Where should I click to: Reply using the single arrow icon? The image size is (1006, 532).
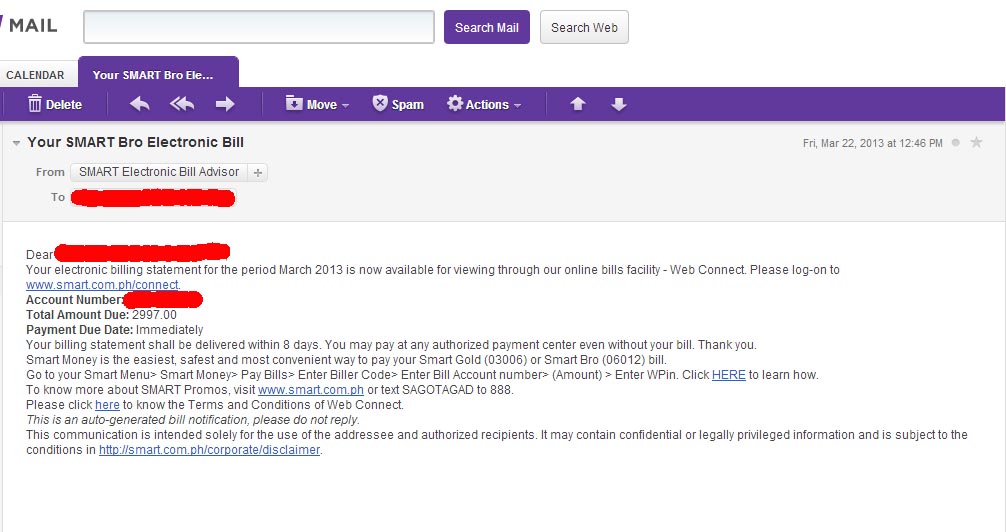pos(139,104)
